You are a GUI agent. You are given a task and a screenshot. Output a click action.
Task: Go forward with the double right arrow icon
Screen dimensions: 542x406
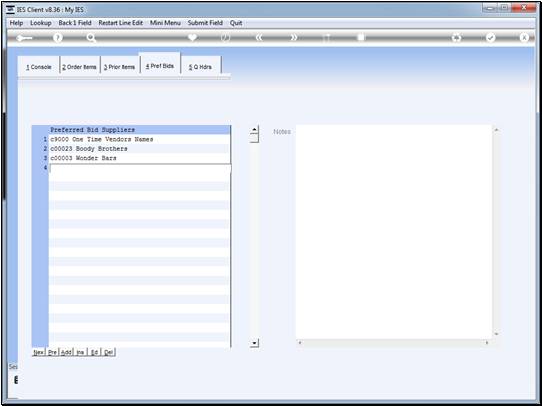pyautogui.click(x=293, y=38)
